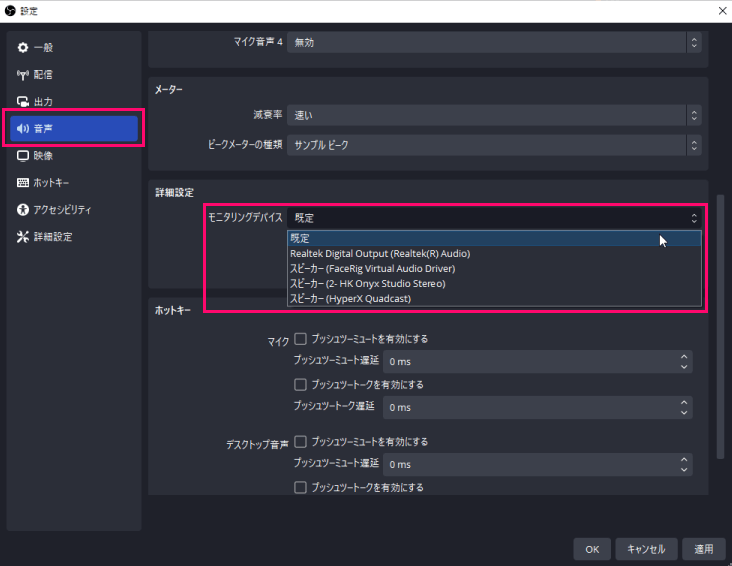Increase マイク プッシュツーミュート遅延 with the up arrow
732x566 pixels.
[x=684, y=356]
